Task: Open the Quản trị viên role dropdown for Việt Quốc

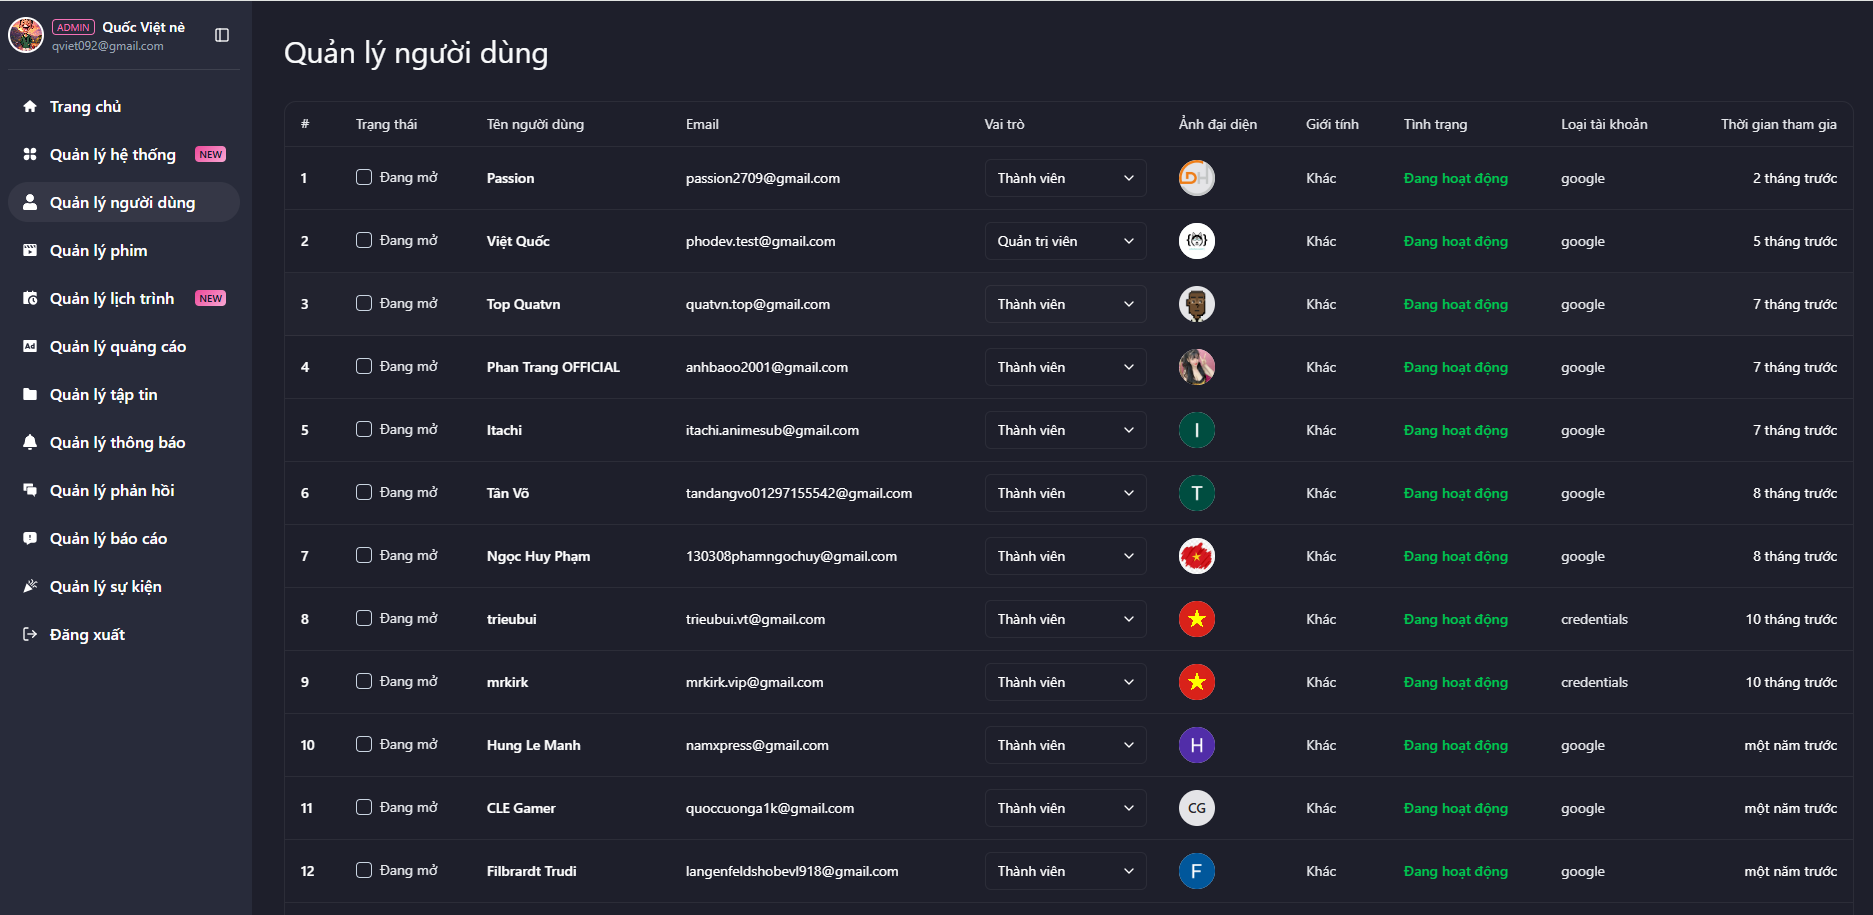Action: pos(1065,241)
